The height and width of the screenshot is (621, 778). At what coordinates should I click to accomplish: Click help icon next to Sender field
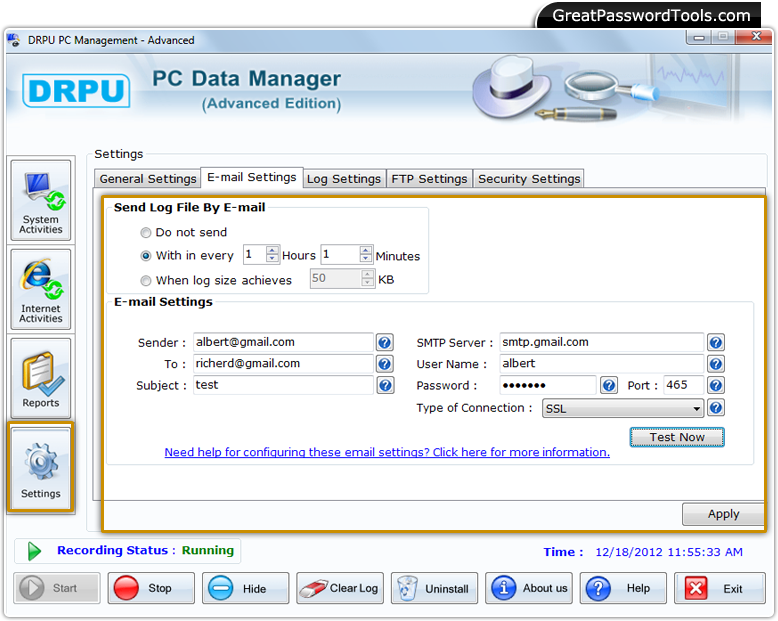(385, 342)
